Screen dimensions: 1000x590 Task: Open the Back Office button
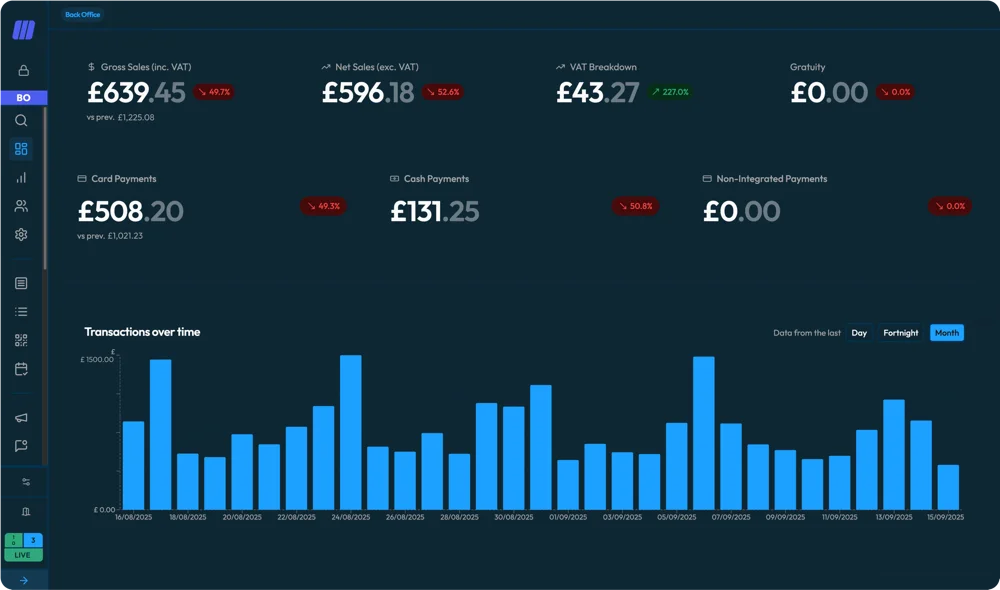pos(81,14)
